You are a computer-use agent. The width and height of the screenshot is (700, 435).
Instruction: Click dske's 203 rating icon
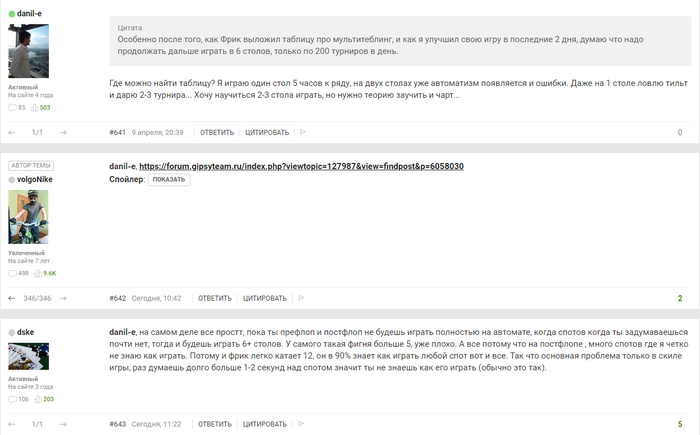(x=38, y=399)
